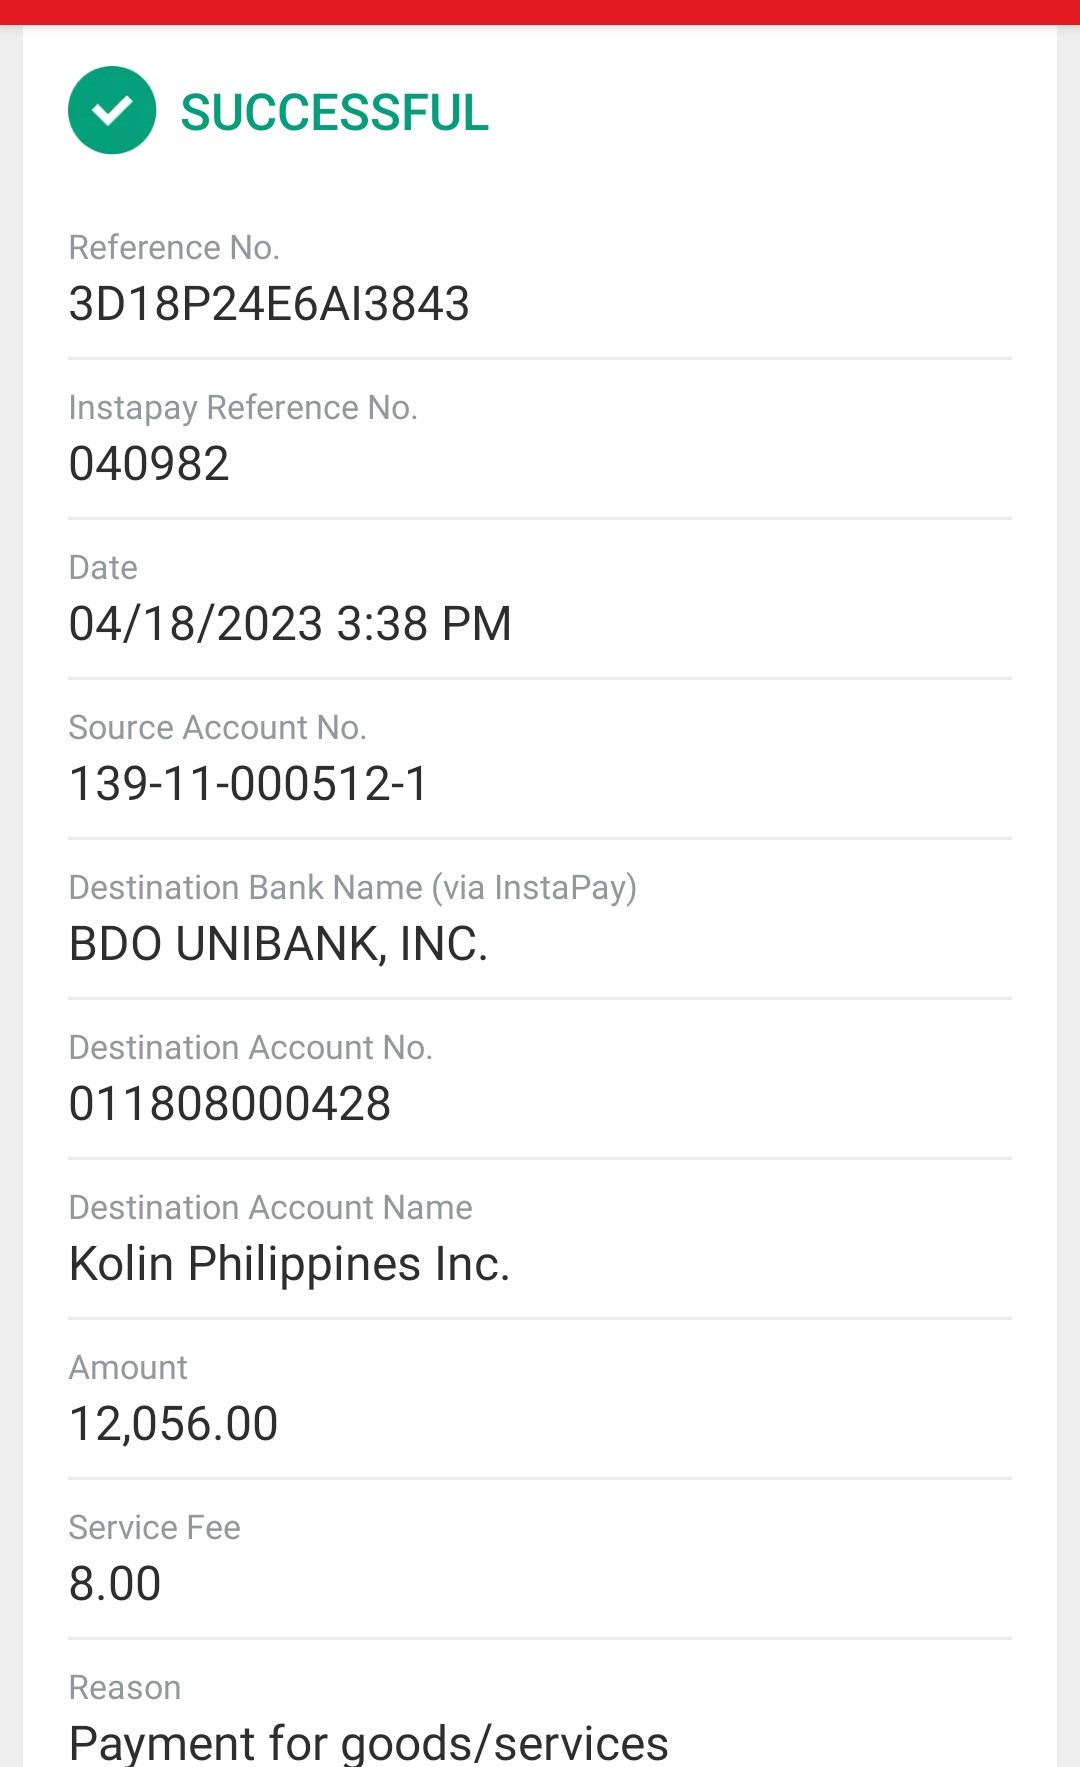Tap the service fee value 8.00
The image size is (1080, 1767).
pos(115,1584)
